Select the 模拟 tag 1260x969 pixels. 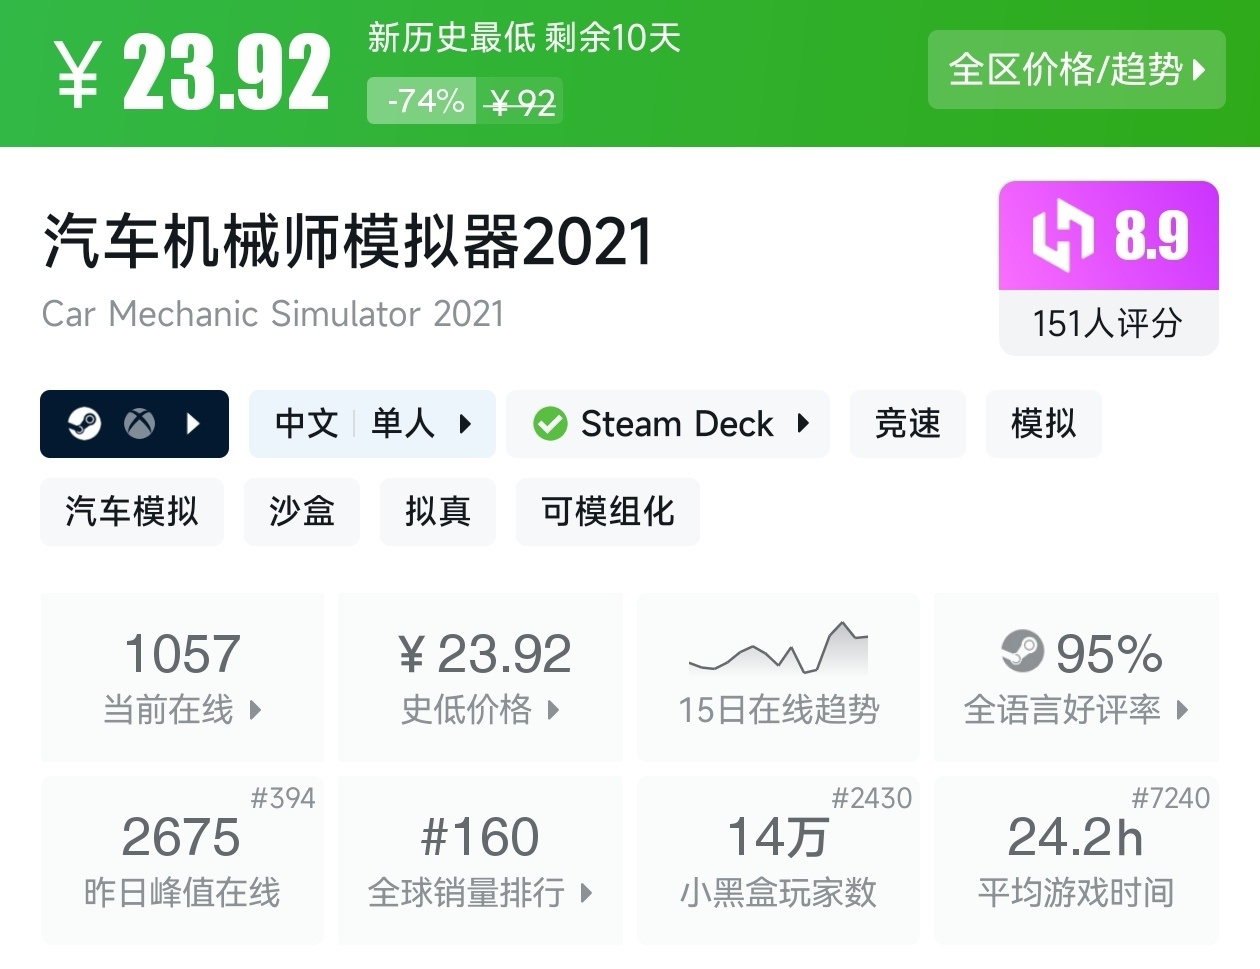click(1043, 424)
